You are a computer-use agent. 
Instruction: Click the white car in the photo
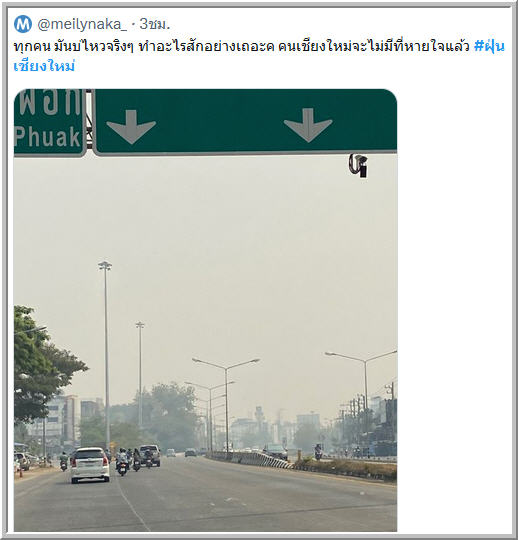(x=90, y=465)
